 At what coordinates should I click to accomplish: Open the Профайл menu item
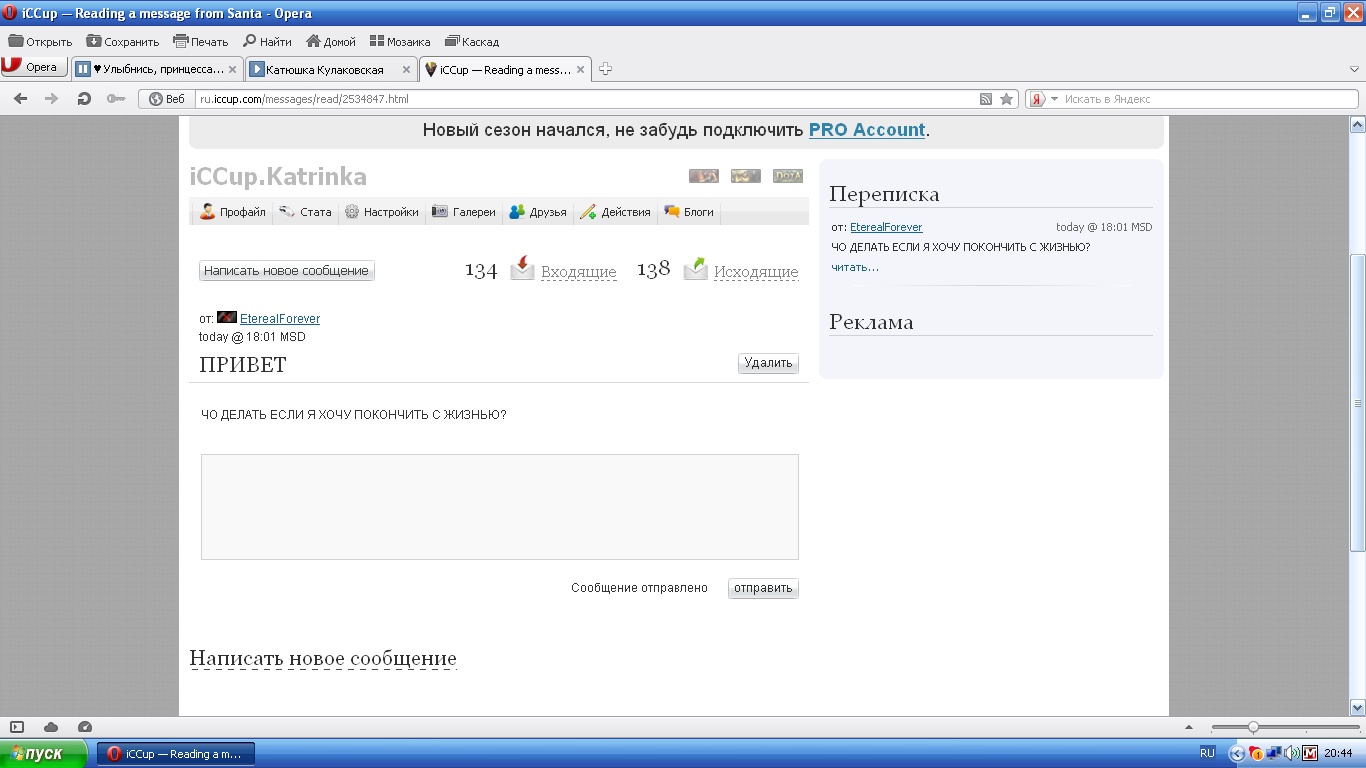[232, 212]
